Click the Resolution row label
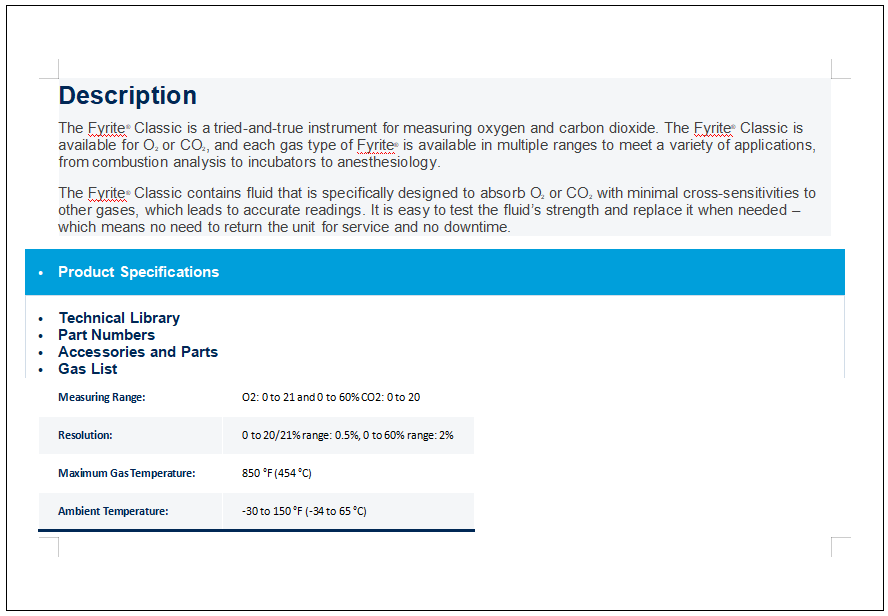The image size is (888, 616). click(85, 435)
